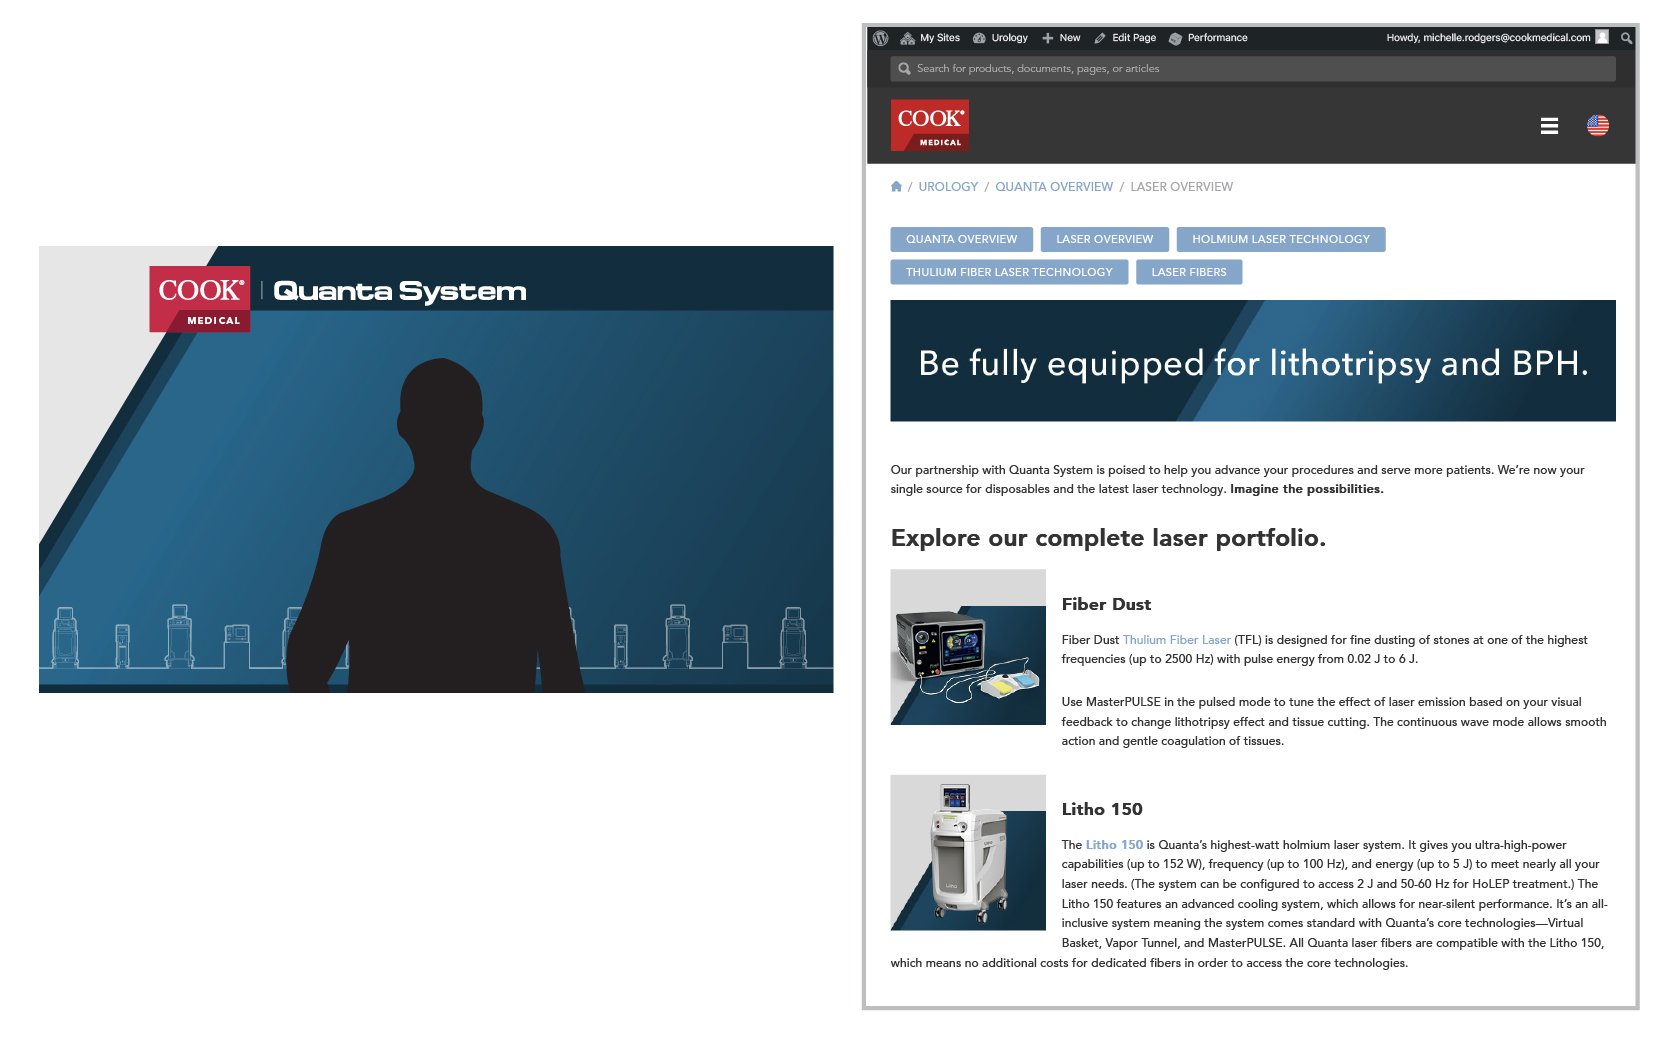
Task: Go to the Quanta Overview breadcrumb link
Action: [1054, 187]
